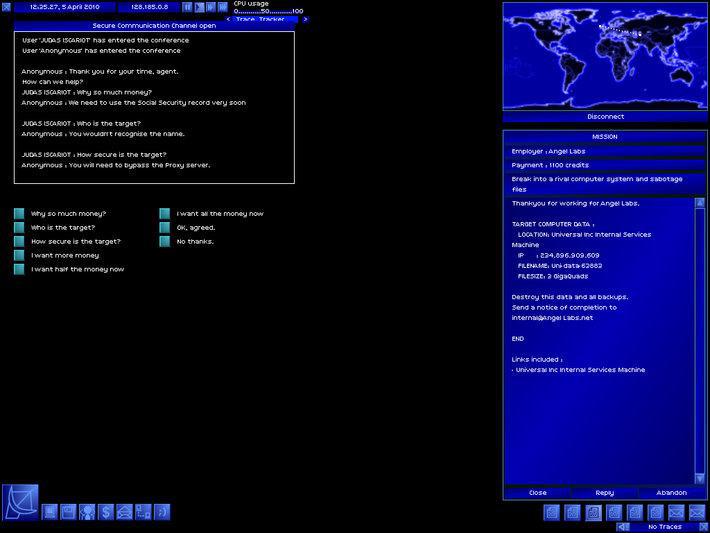Image resolution: width=710 pixels, height=533 pixels.
Task: Select 'Why so much money?' option
Action: (21, 214)
